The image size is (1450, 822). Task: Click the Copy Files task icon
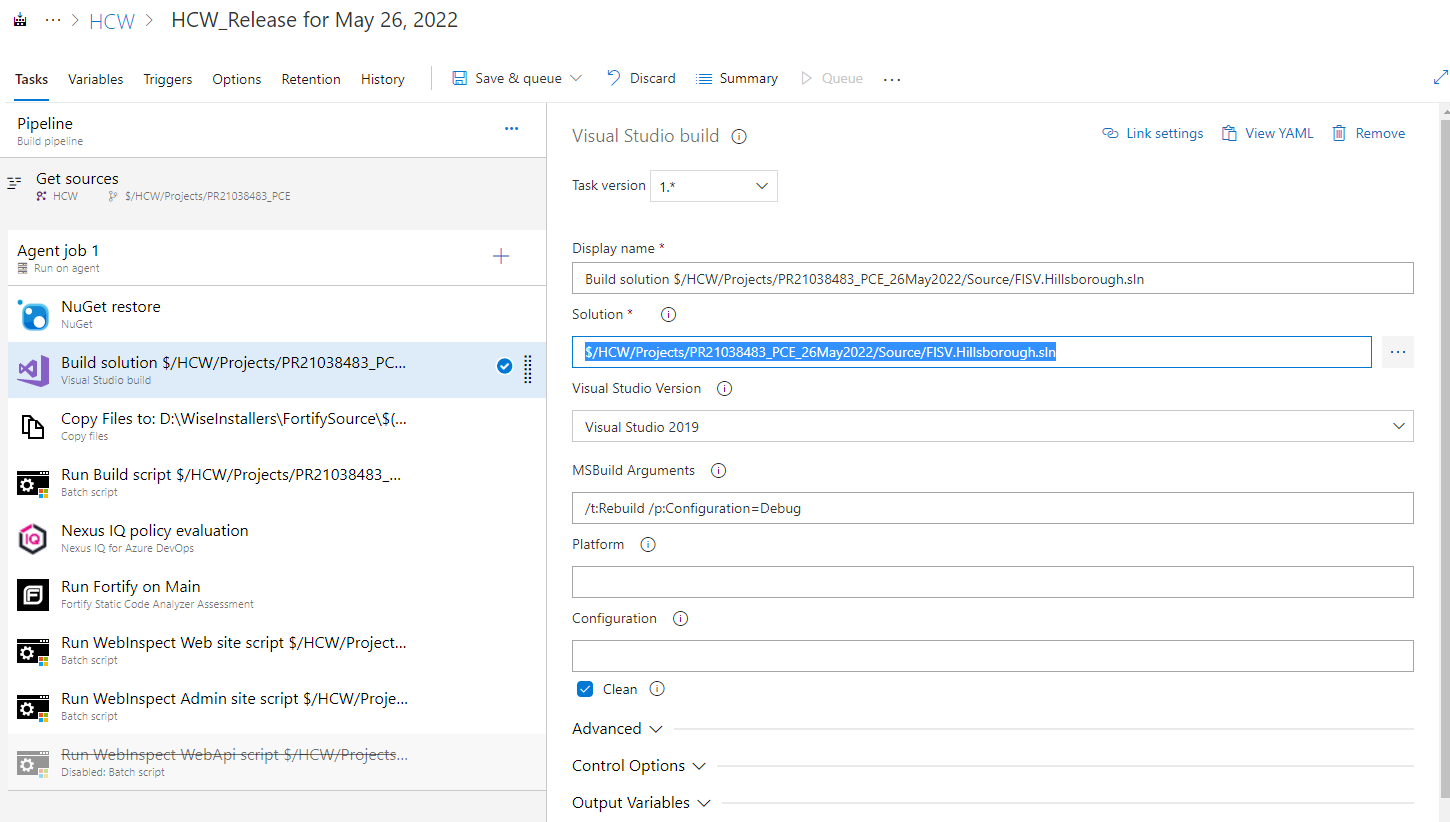[33, 427]
